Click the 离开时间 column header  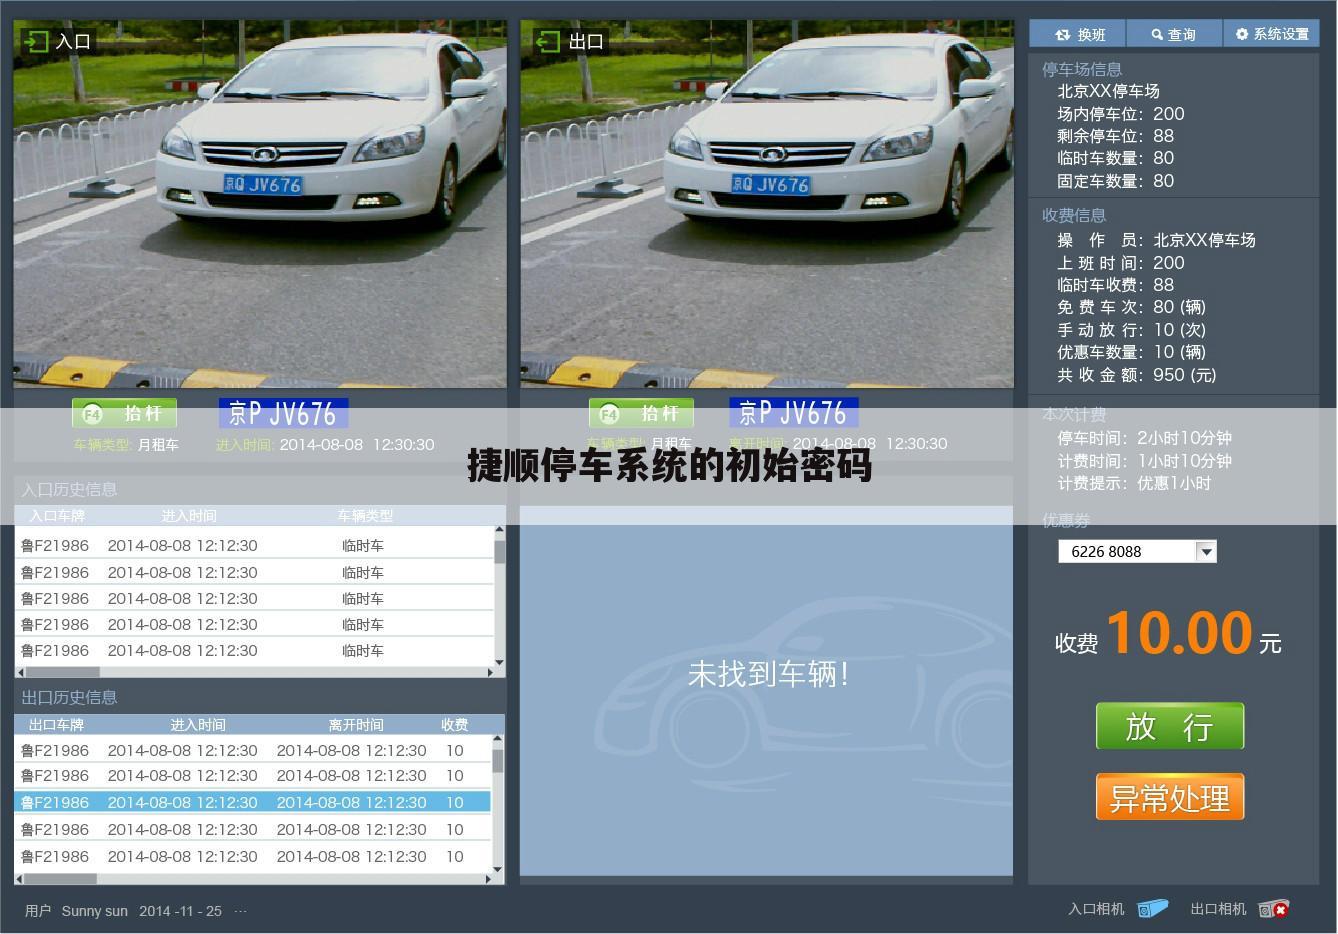pos(356,724)
